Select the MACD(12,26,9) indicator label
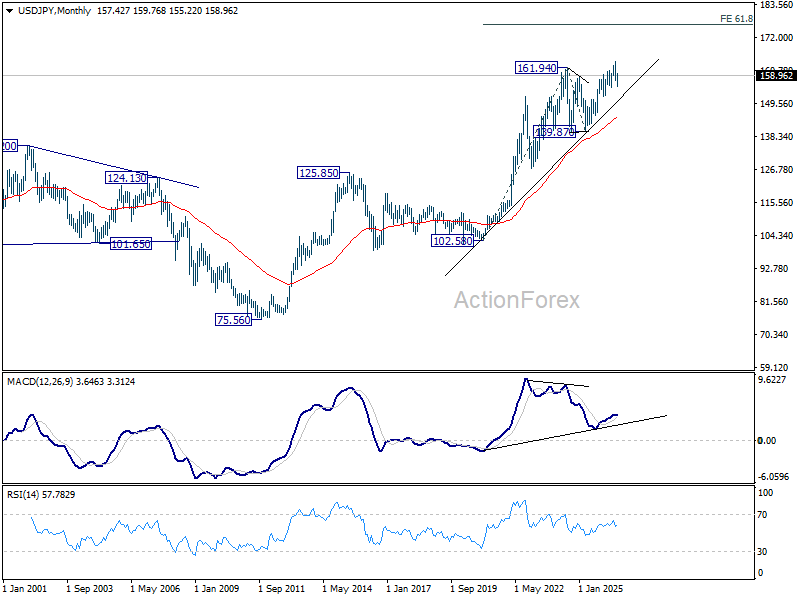The width and height of the screenshot is (800, 600). point(40,382)
